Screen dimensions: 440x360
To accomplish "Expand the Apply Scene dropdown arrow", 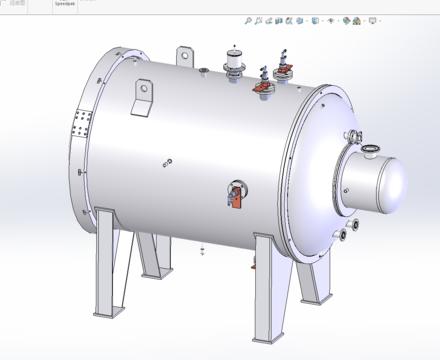I will pos(364,21).
